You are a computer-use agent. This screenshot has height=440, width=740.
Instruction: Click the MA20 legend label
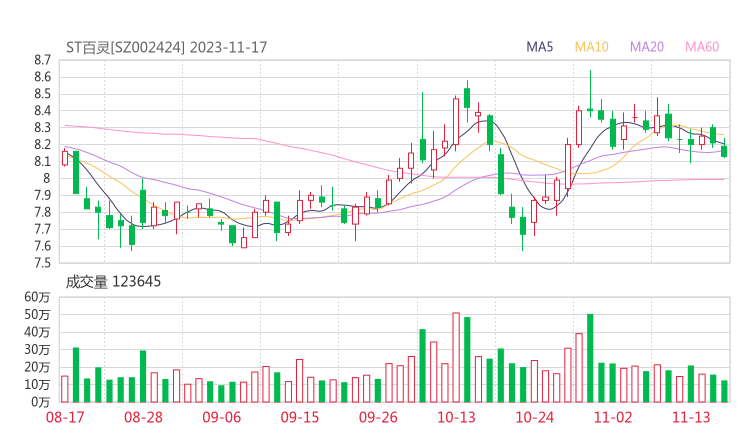click(x=647, y=47)
